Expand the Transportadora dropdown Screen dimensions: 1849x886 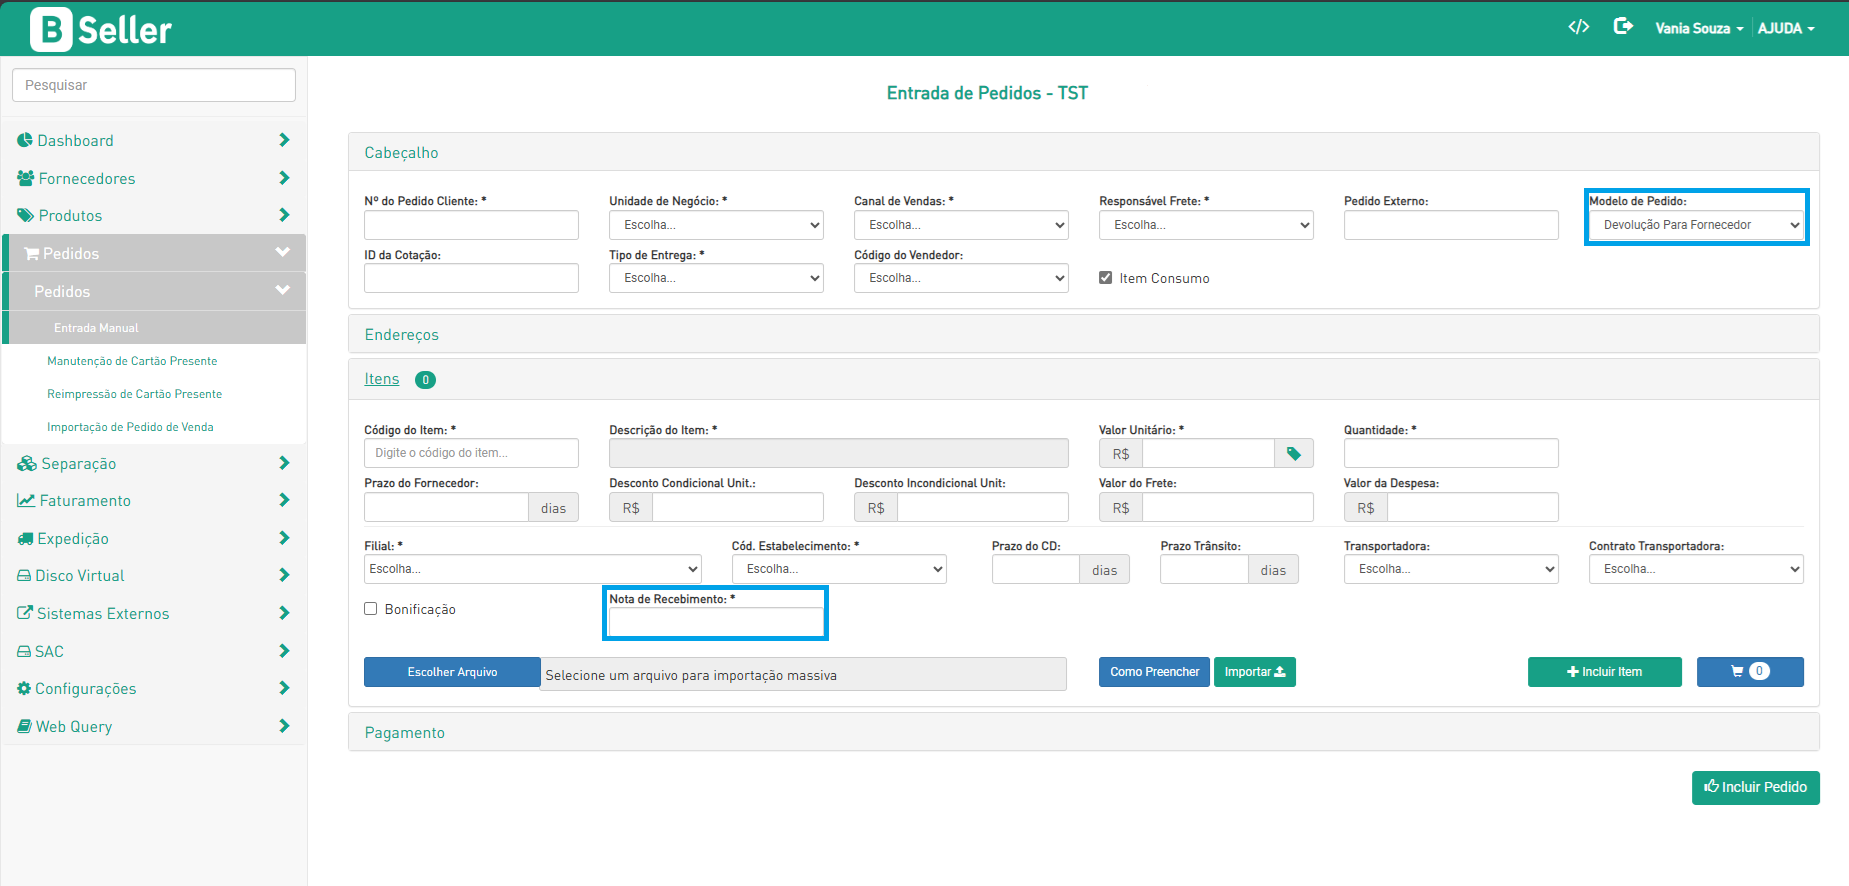point(1450,569)
